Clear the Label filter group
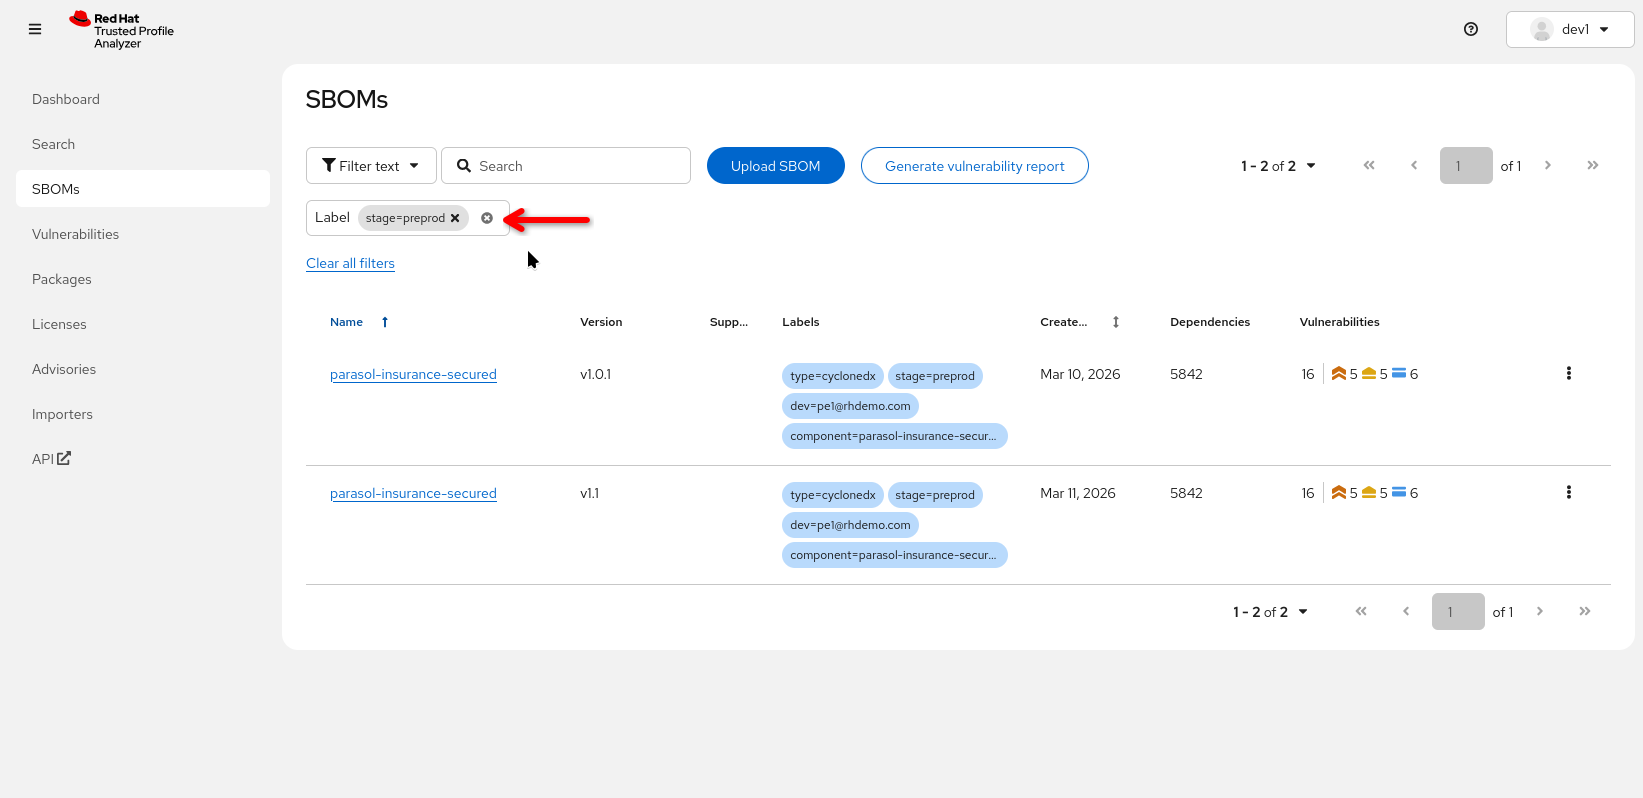This screenshot has height=798, width=1643. [487, 218]
